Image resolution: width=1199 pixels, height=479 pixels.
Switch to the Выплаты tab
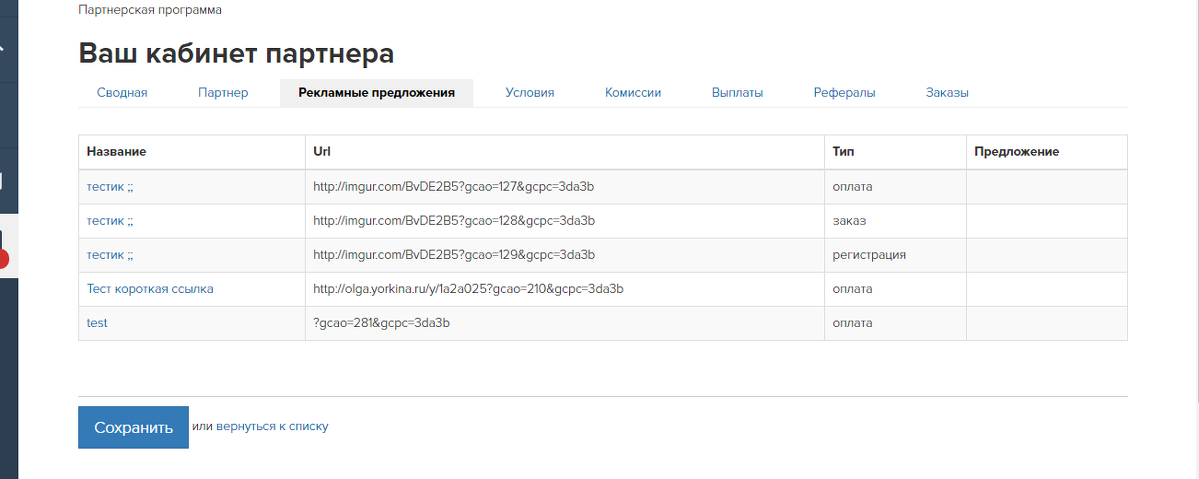(x=737, y=93)
